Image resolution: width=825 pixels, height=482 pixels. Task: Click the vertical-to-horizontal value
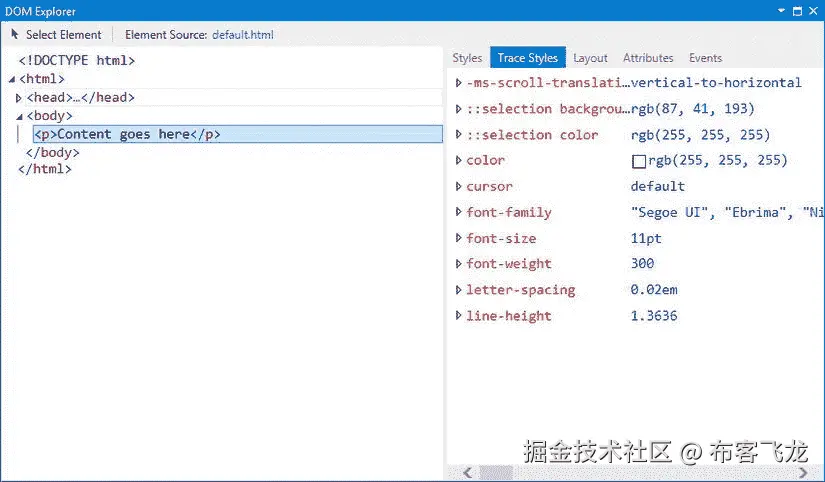(x=716, y=83)
